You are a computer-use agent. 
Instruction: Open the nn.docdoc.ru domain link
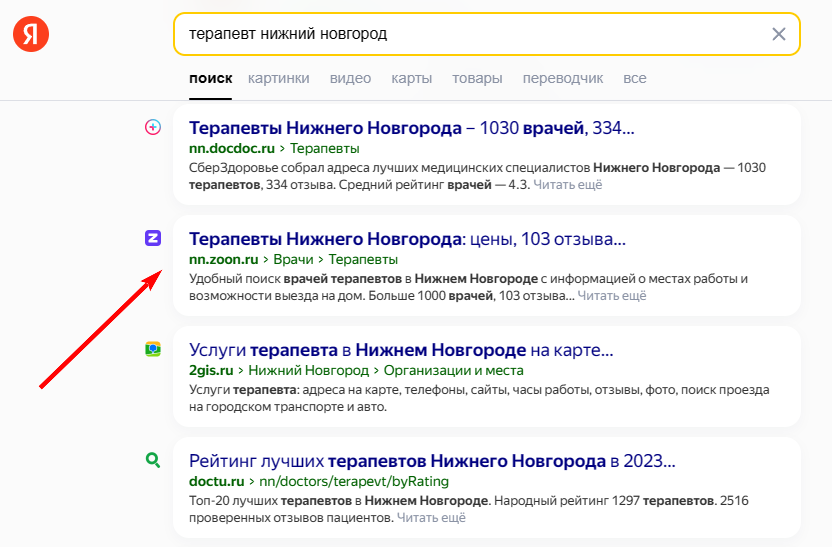tap(232, 149)
